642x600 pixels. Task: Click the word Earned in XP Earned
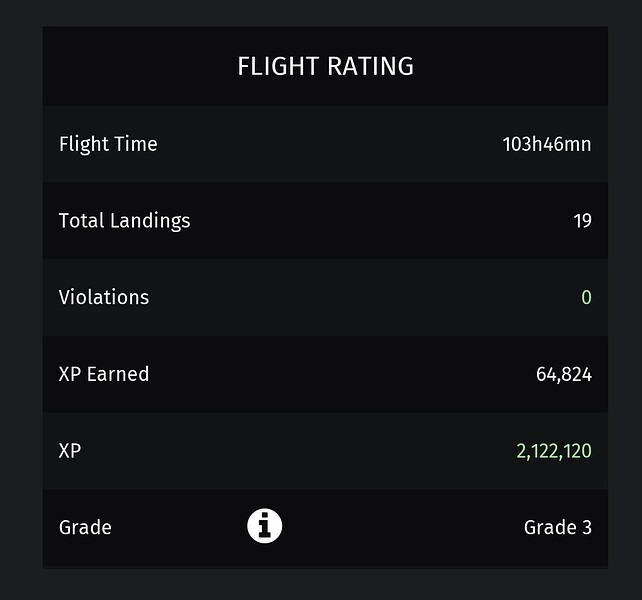118,374
